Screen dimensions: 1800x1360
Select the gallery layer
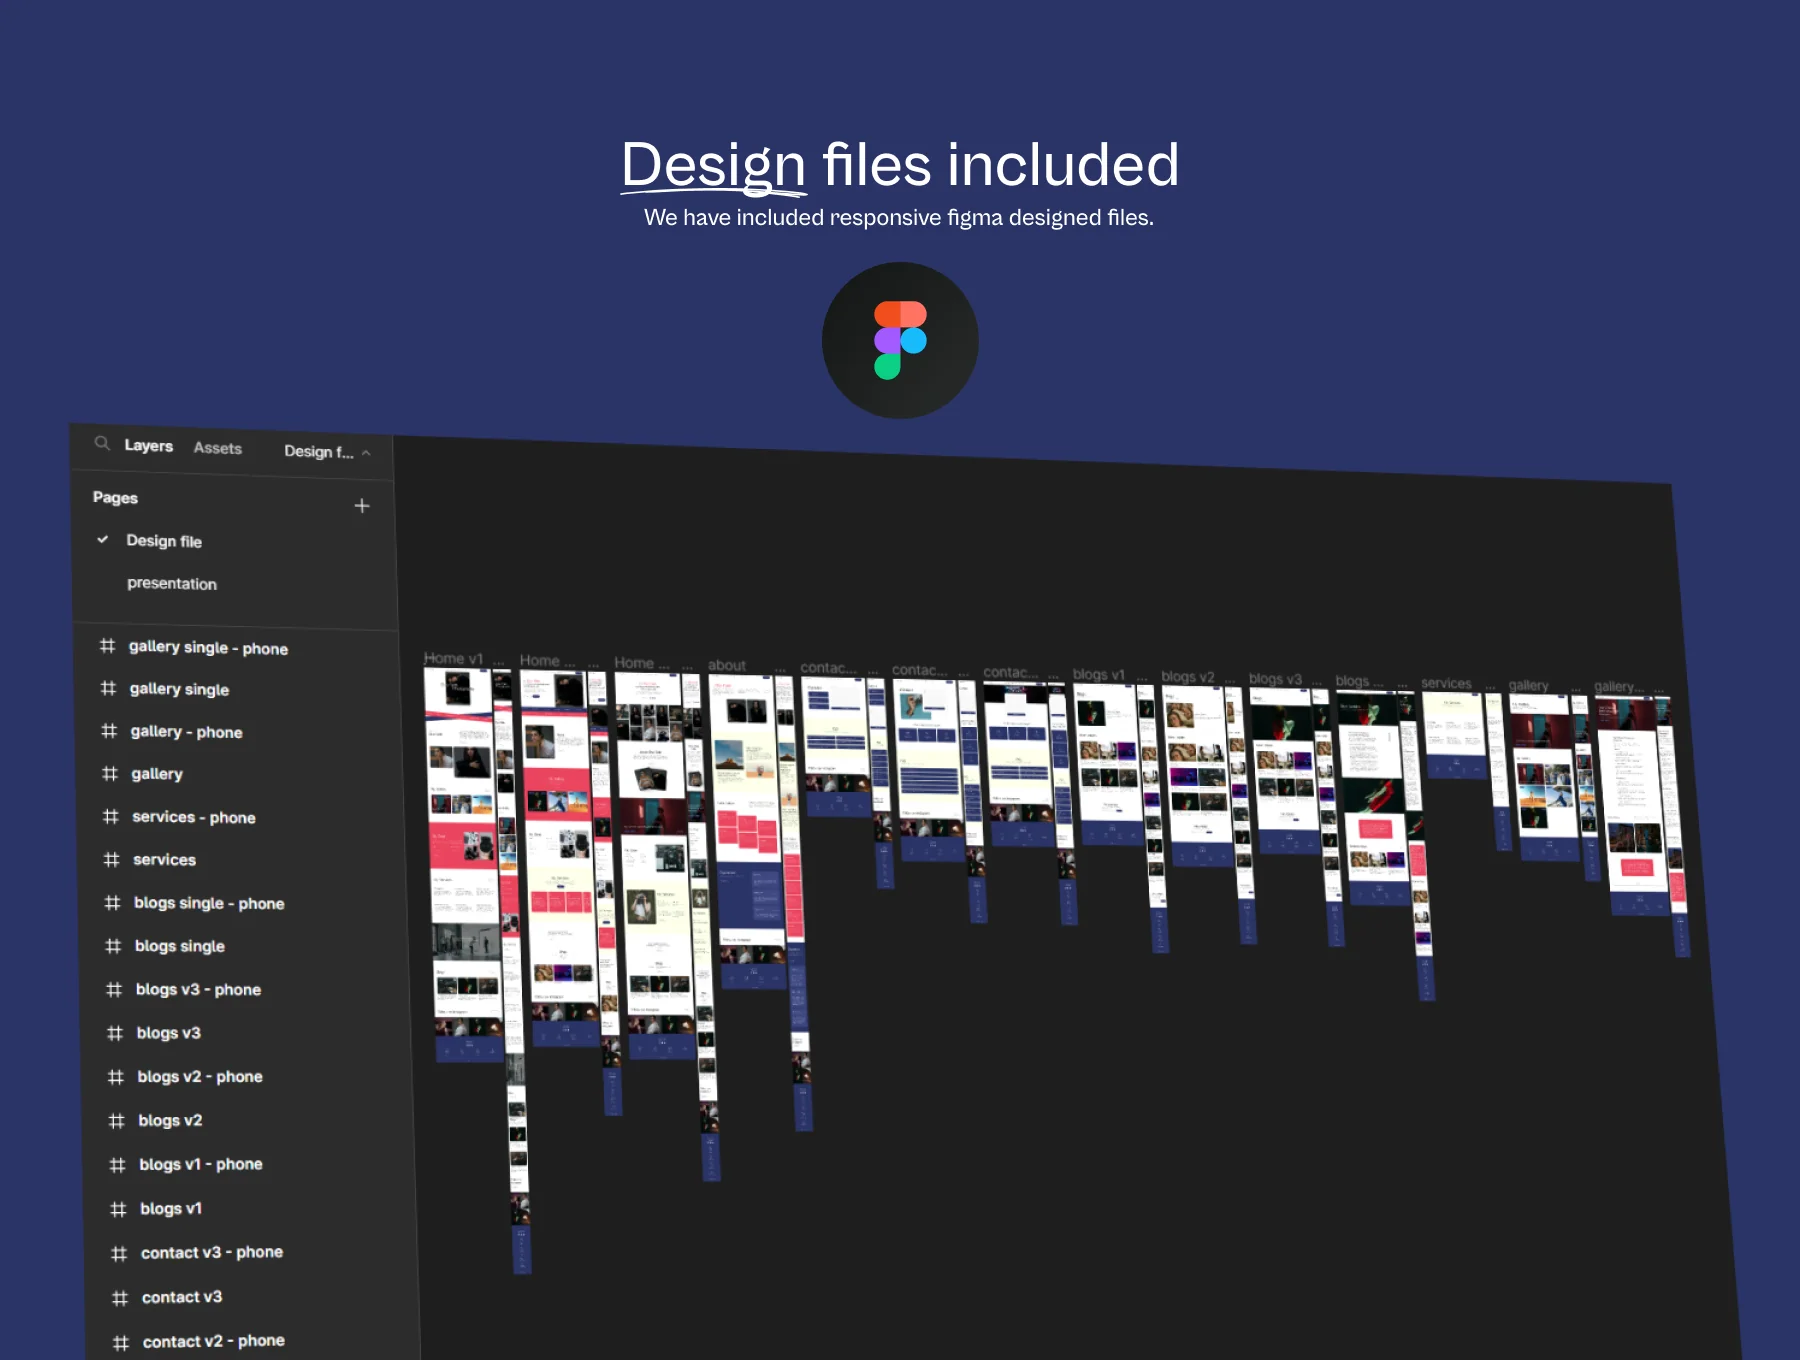pos(157,774)
